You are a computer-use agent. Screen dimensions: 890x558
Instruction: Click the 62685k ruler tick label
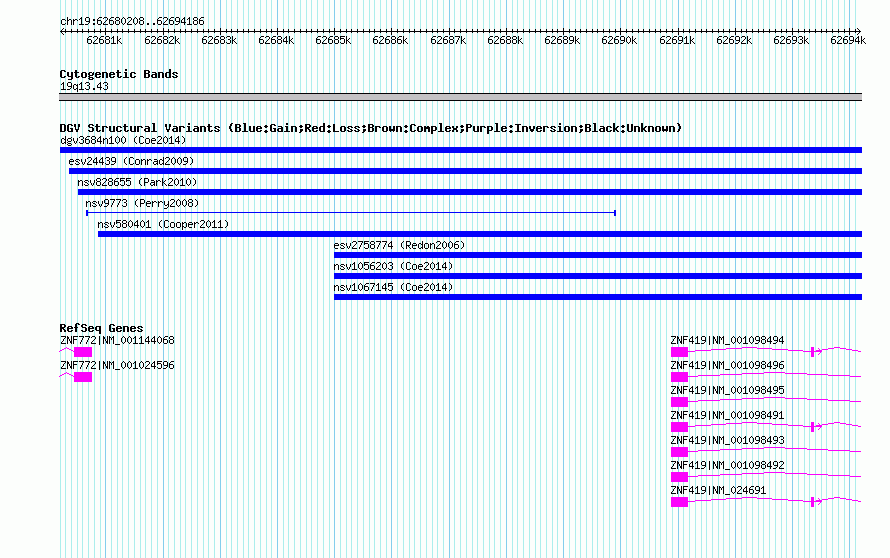pyautogui.click(x=333, y=40)
